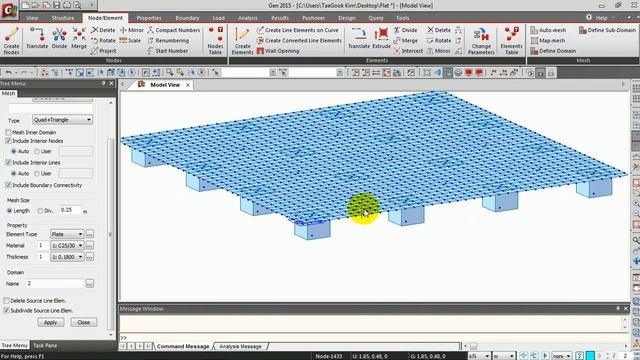Click Define Sub-Domain
The width and height of the screenshot is (640, 360).
[x=607, y=30]
